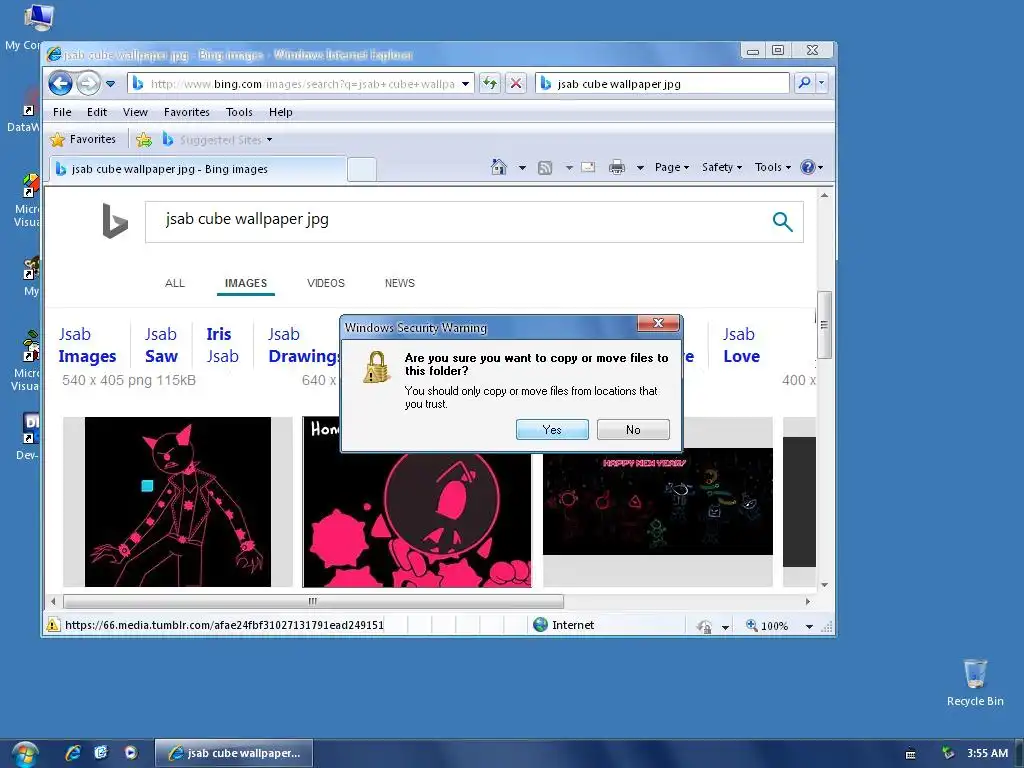Open a new blank tab
The image size is (1024, 768).
362,169
